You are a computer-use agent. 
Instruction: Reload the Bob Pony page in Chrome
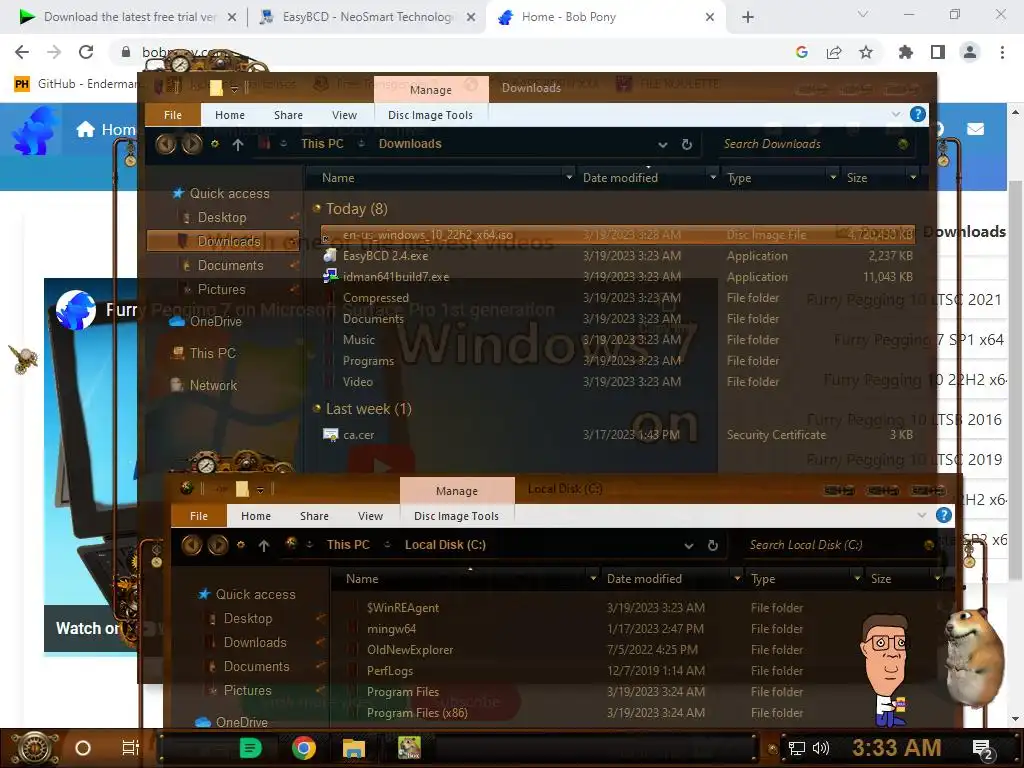[x=86, y=52]
